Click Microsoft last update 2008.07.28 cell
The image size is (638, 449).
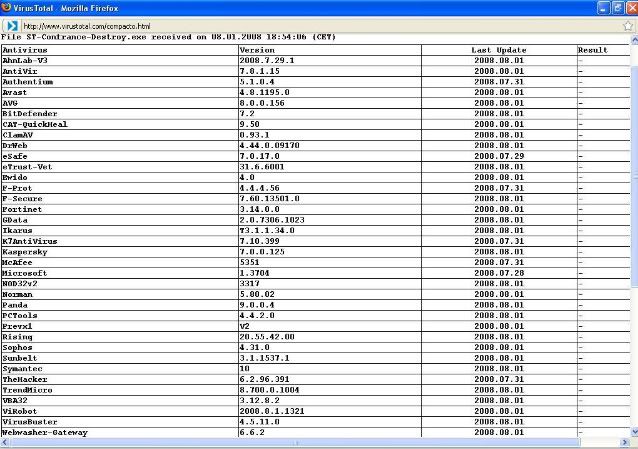tap(499, 273)
